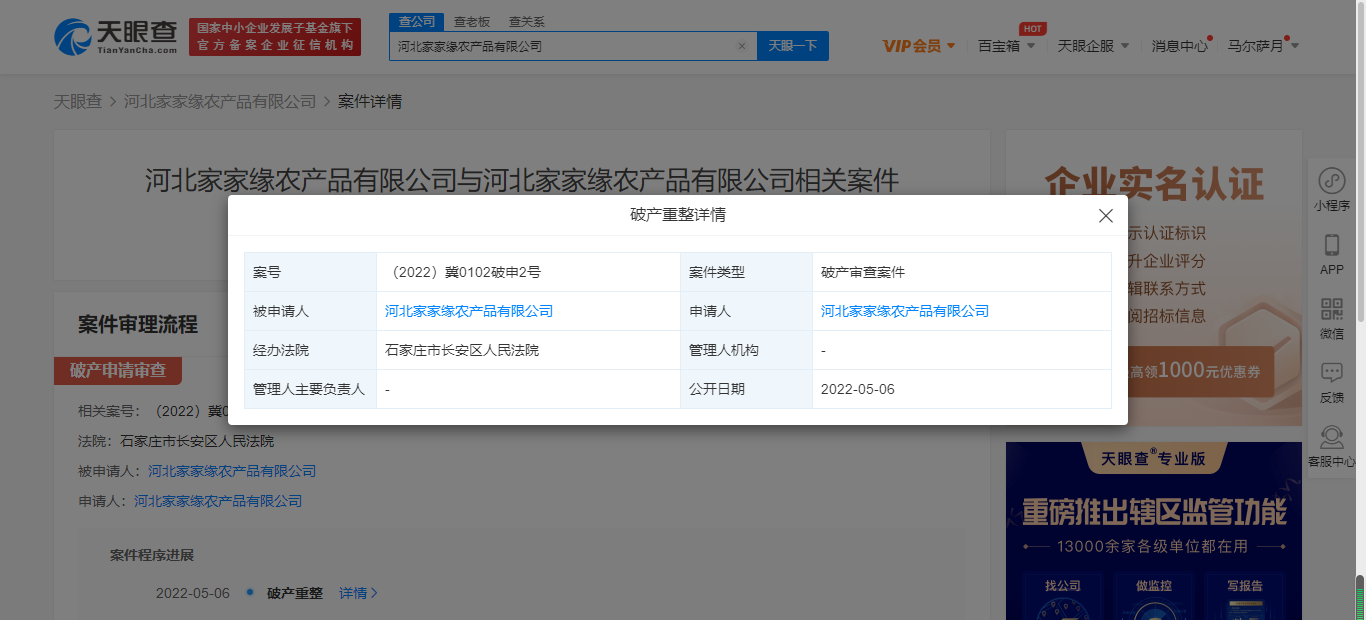The height and width of the screenshot is (620, 1366).
Task: Open the TianYanCha logo homepage
Action: [116, 37]
